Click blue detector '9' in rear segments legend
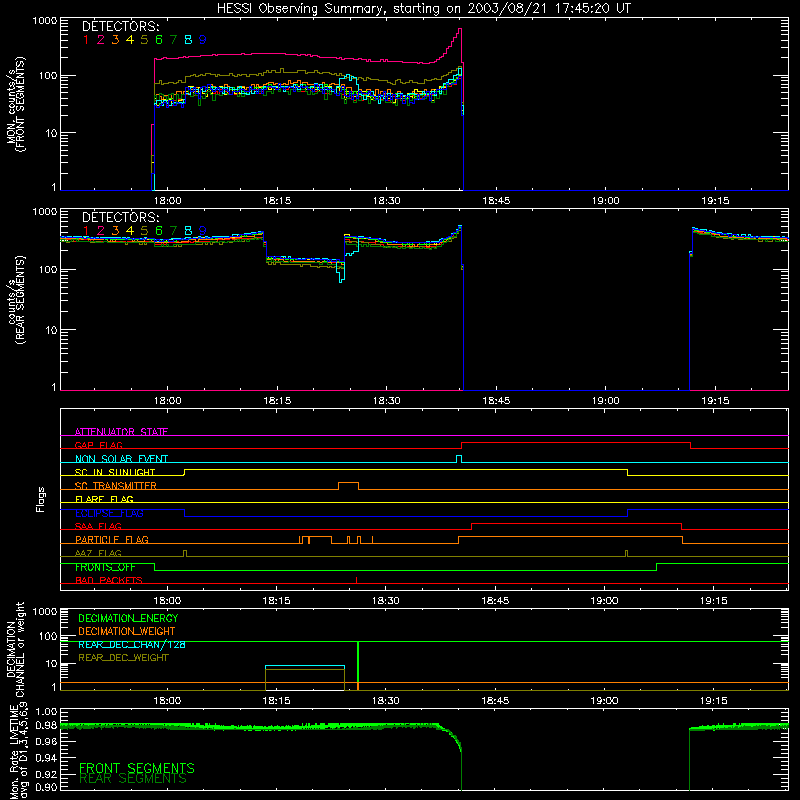This screenshot has height=800, width=800. (x=203, y=231)
